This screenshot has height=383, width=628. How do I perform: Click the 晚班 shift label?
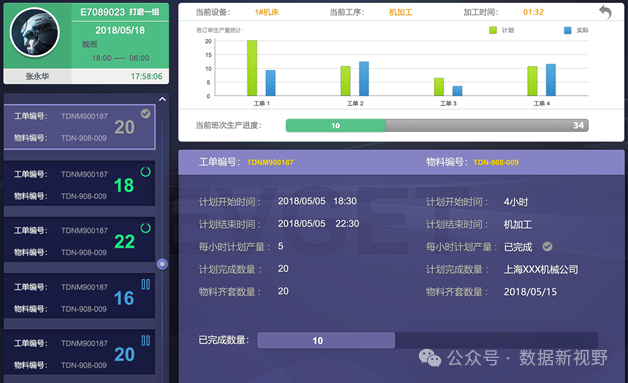tap(90, 44)
